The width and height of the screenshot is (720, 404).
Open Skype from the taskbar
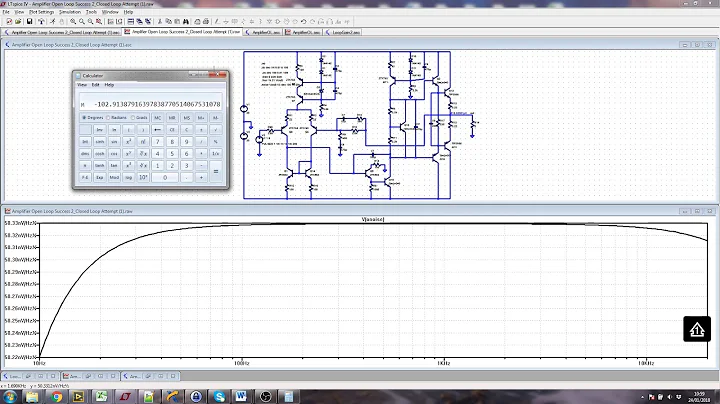tap(219, 396)
